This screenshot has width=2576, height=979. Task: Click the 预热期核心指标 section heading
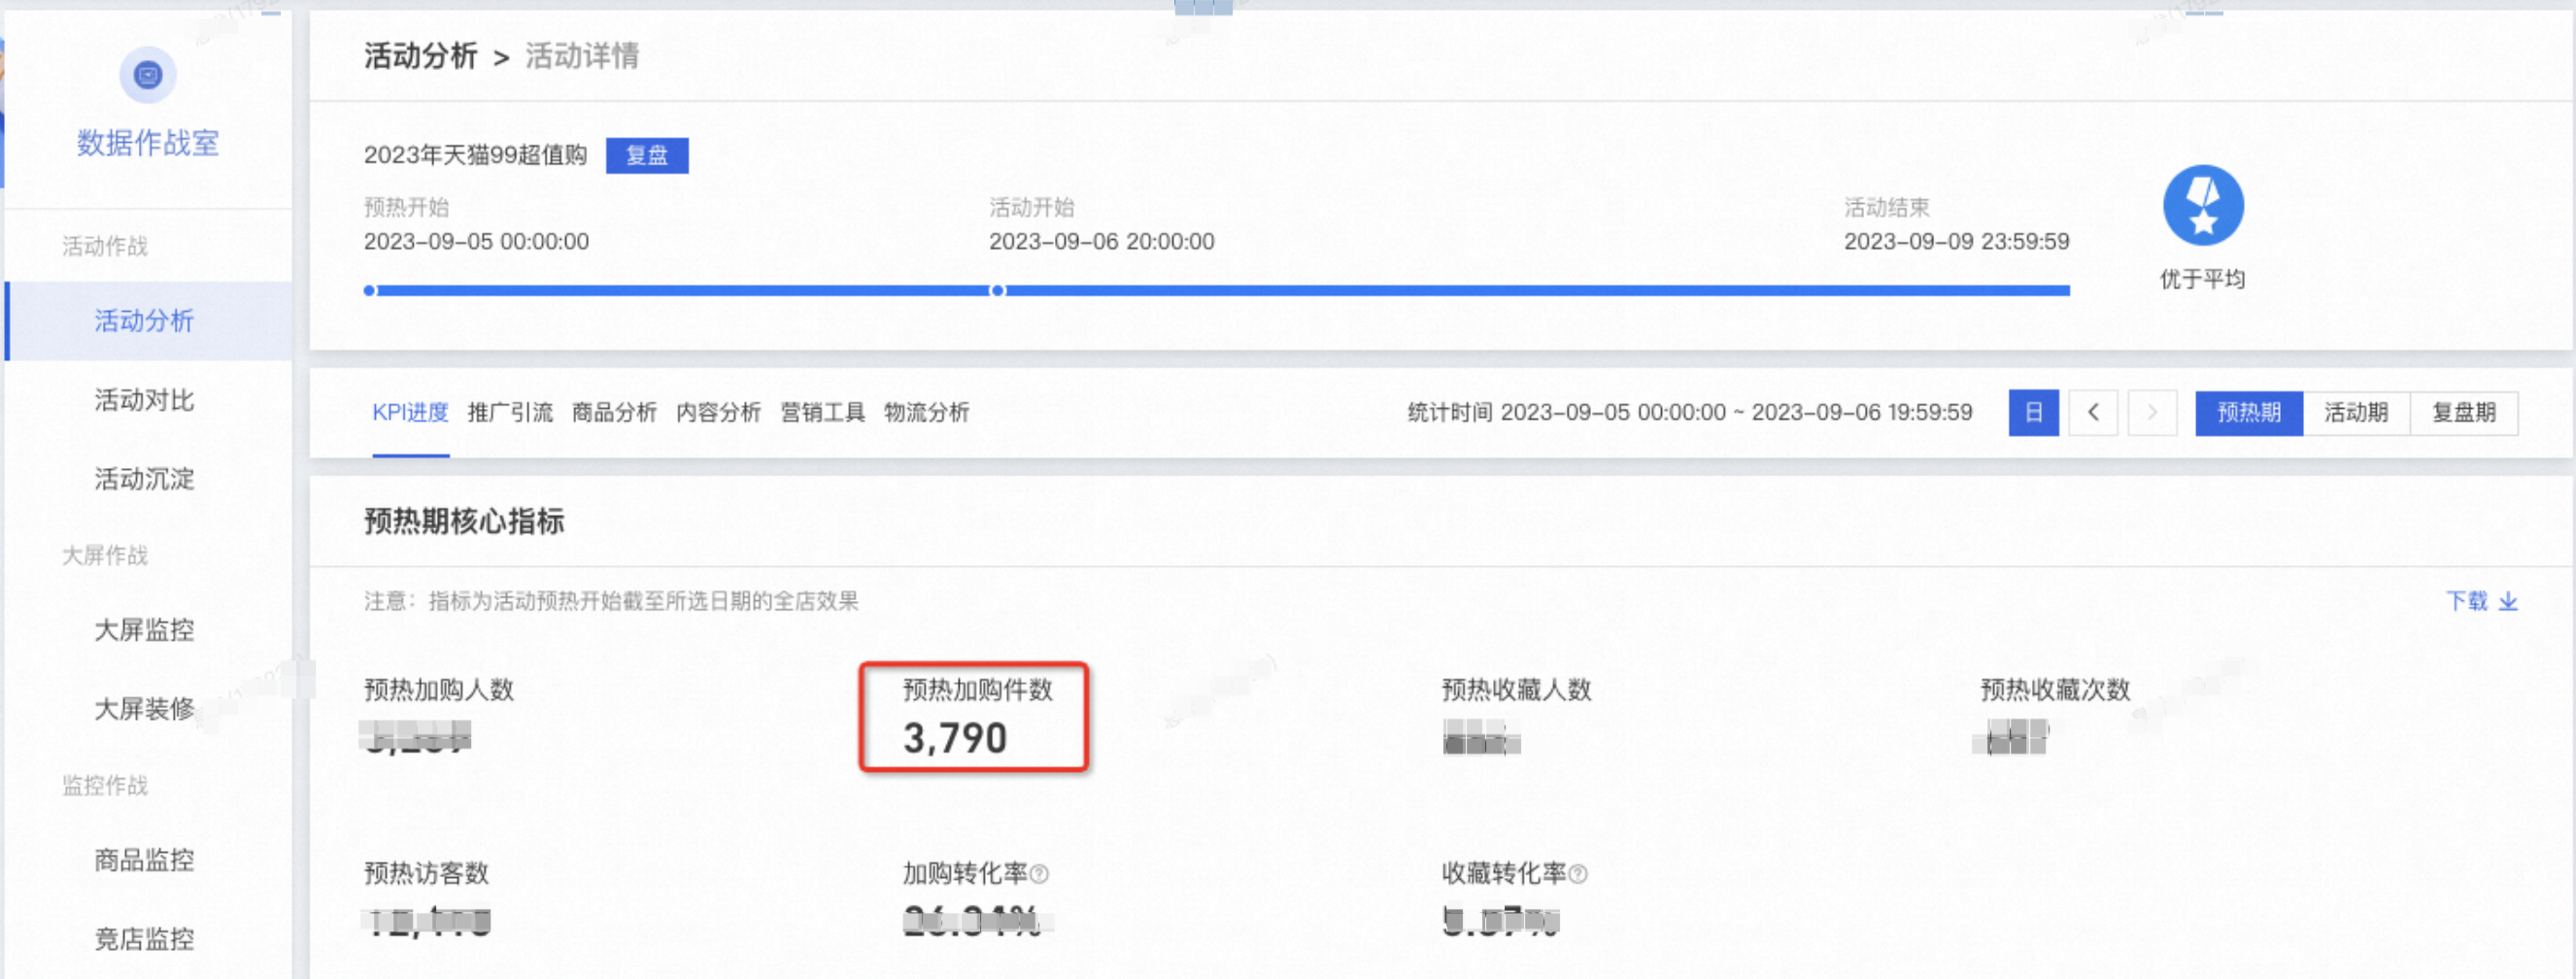464,522
